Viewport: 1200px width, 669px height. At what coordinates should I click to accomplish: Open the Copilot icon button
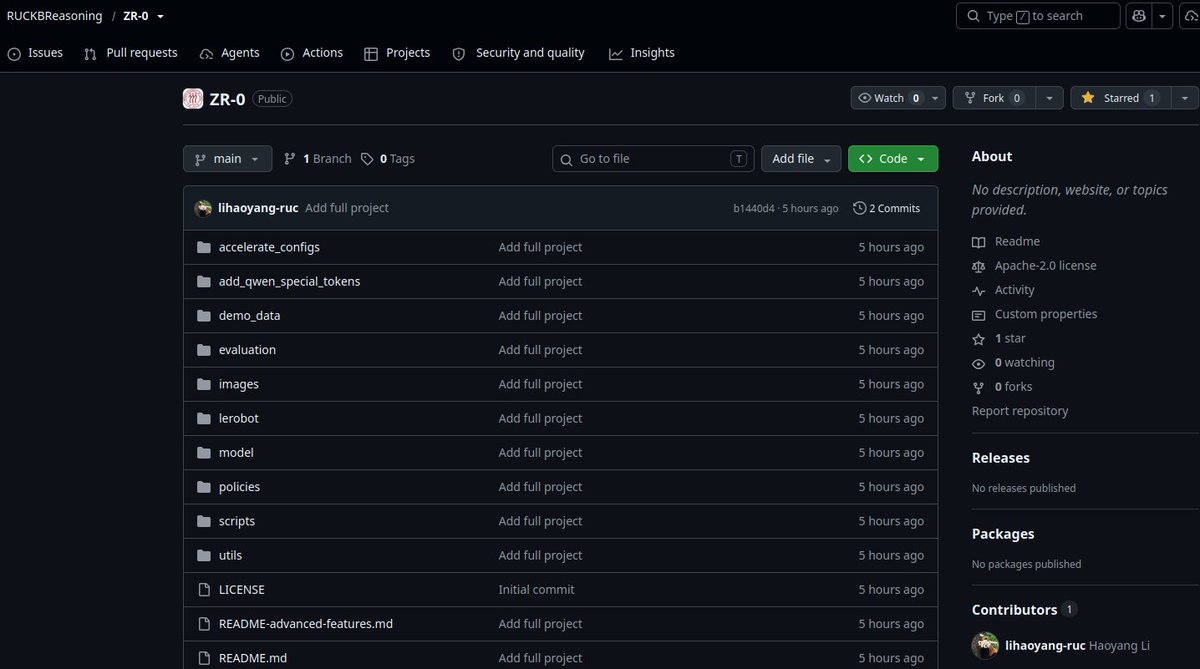click(1139, 16)
